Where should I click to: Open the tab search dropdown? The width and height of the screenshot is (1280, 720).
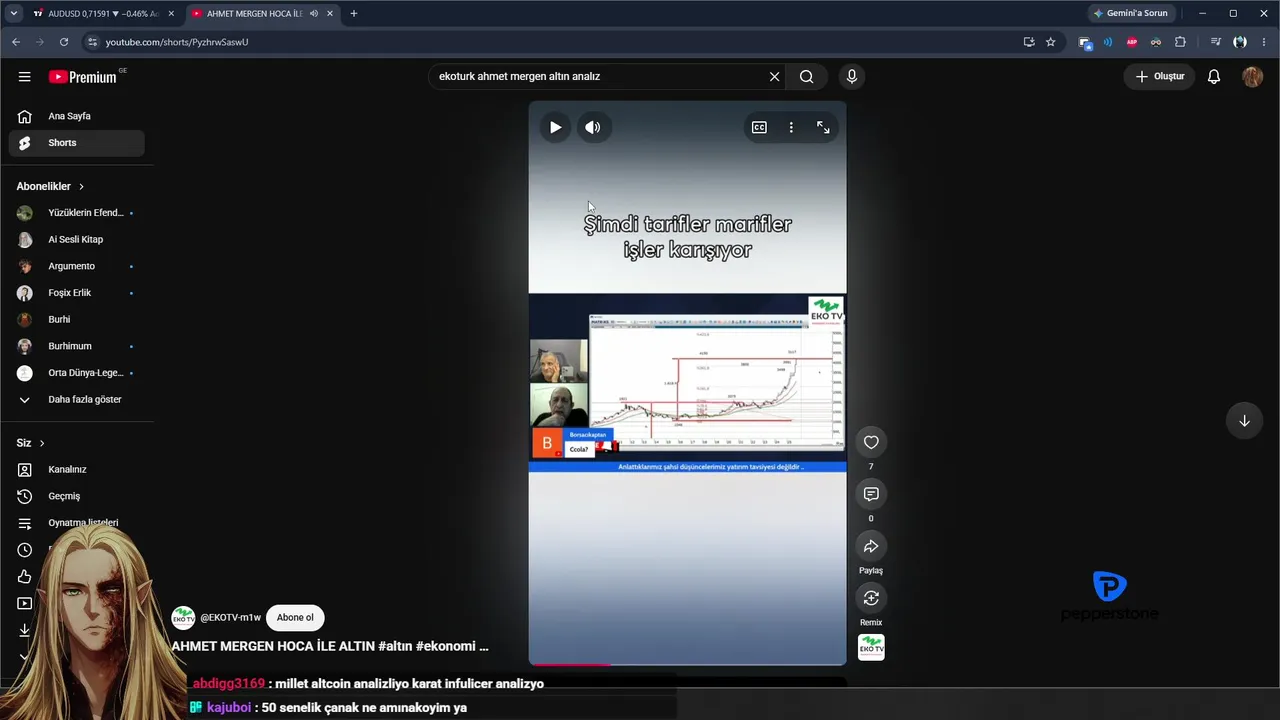[13, 14]
